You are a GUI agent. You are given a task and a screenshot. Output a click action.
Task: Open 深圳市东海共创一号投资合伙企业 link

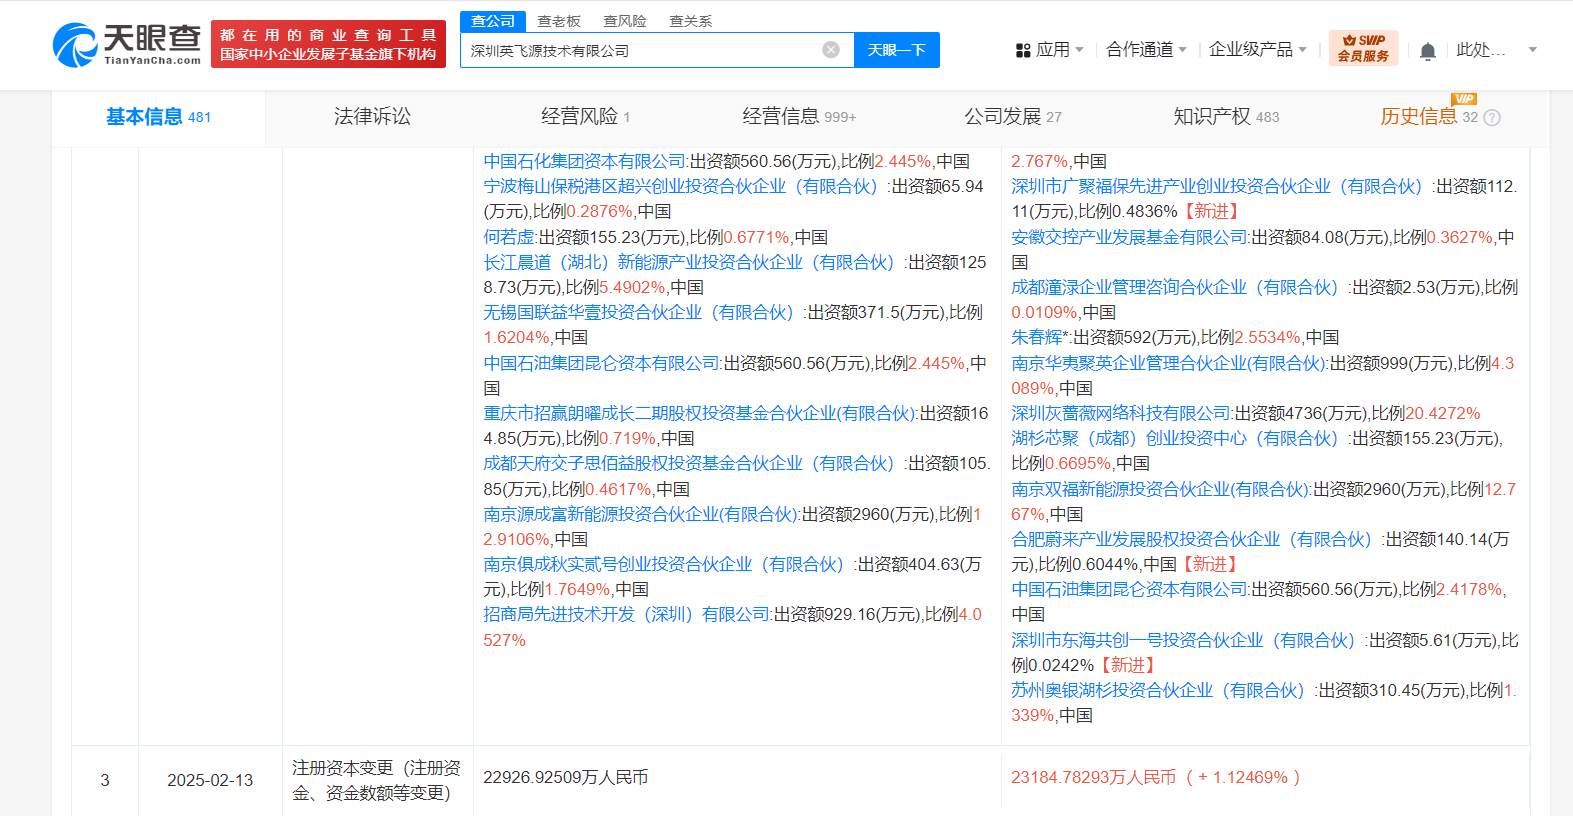click(1183, 640)
